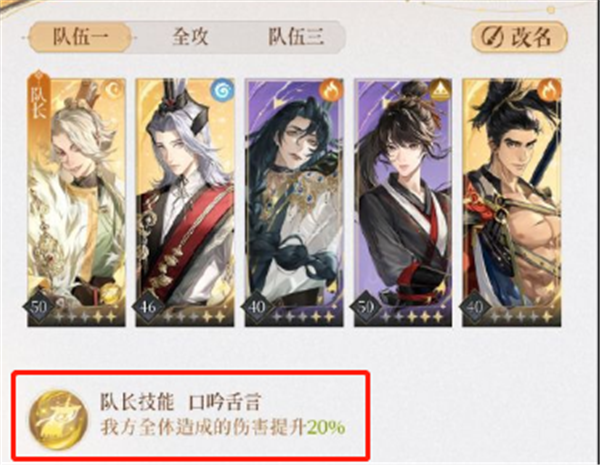The height and width of the screenshot is (465, 600).
Task: Choose the dark-haired character with peacock collar
Action: (x=294, y=202)
